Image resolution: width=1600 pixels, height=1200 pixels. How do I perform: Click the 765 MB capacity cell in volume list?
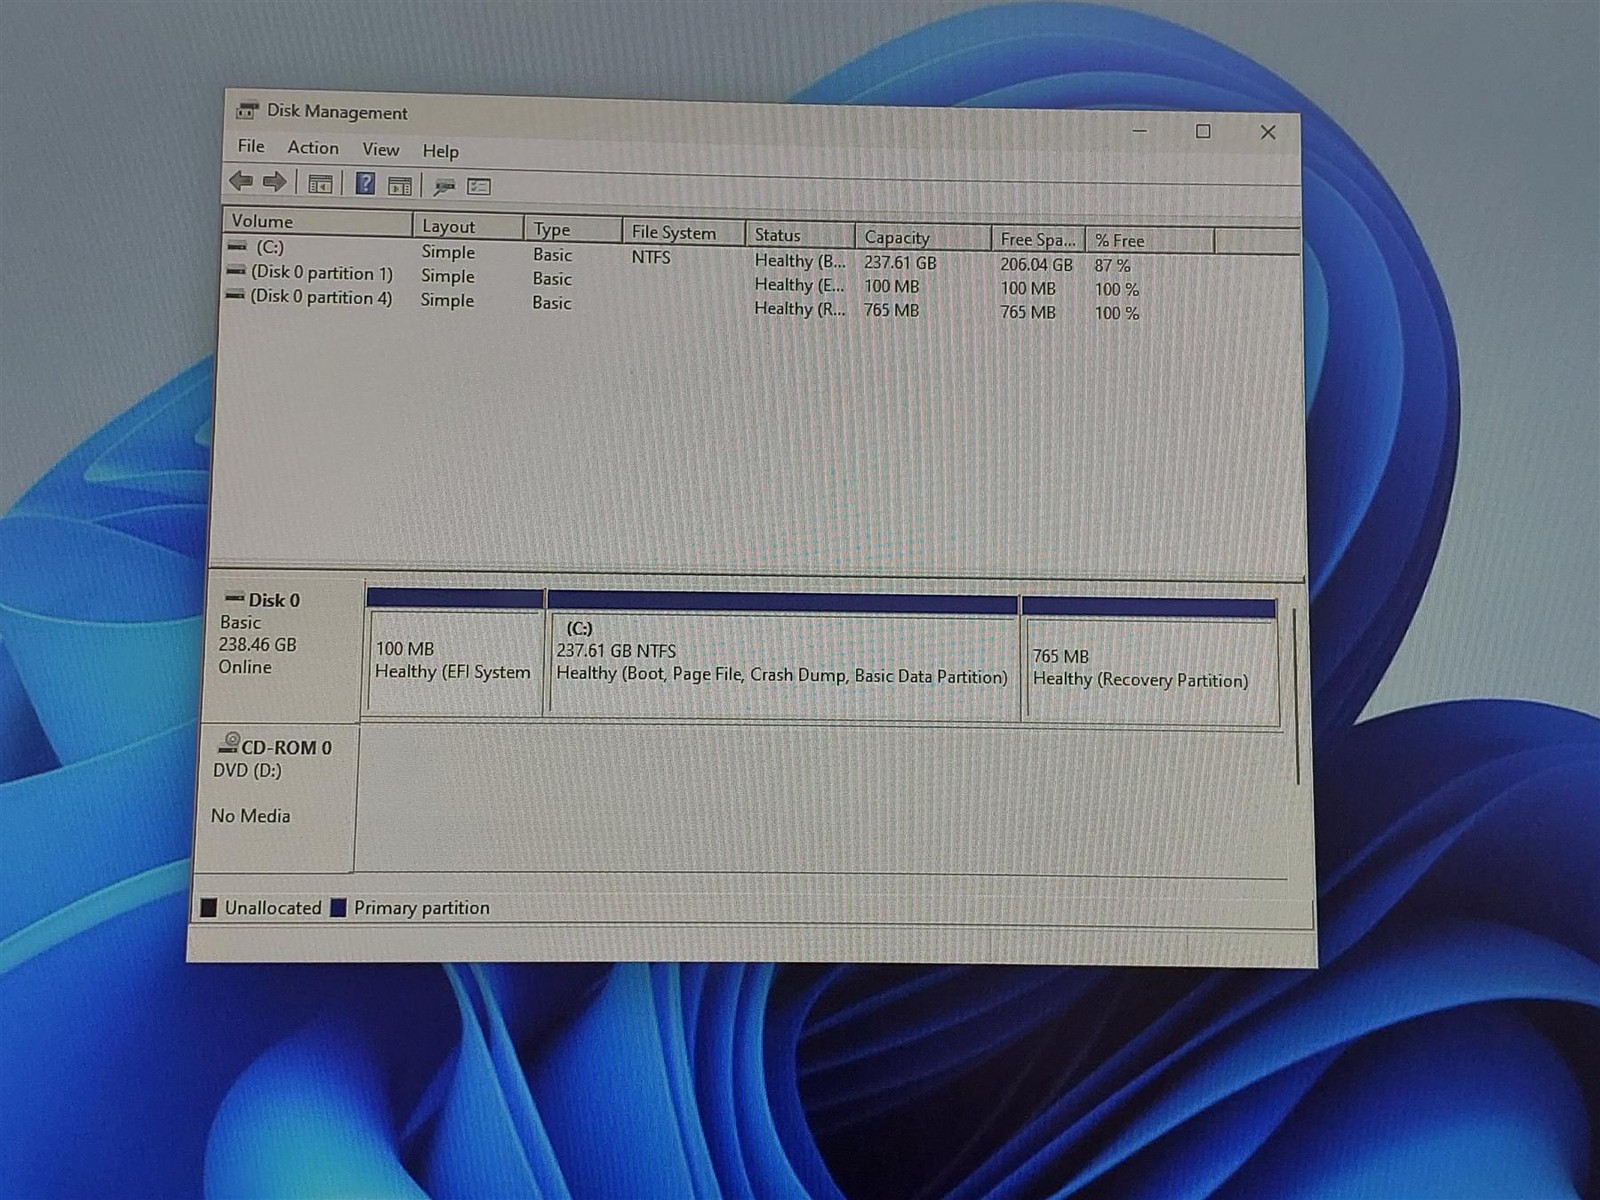(x=891, y=310)
